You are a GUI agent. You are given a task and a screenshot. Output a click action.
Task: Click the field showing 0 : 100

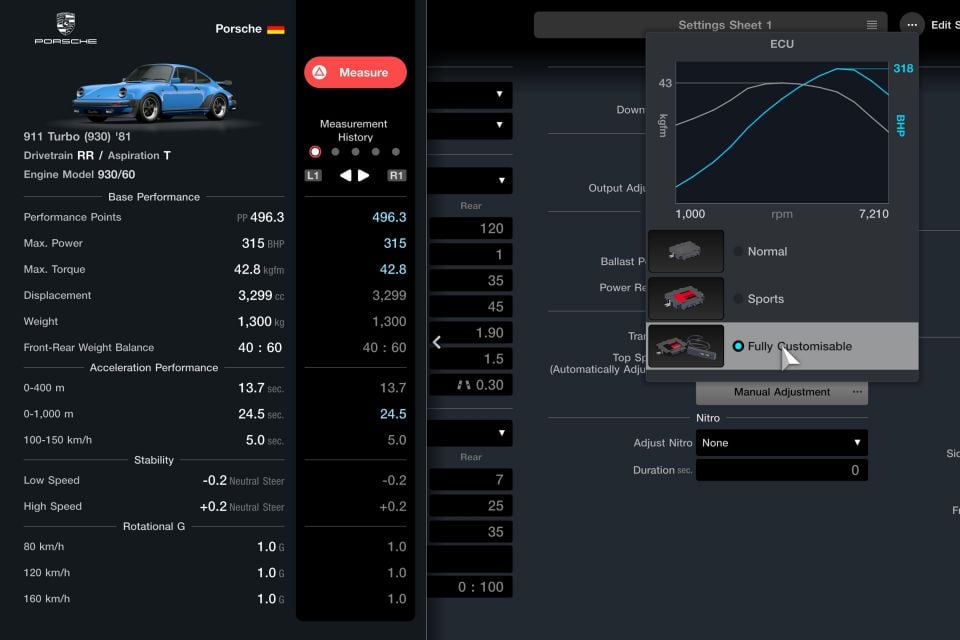pos(470,587)
